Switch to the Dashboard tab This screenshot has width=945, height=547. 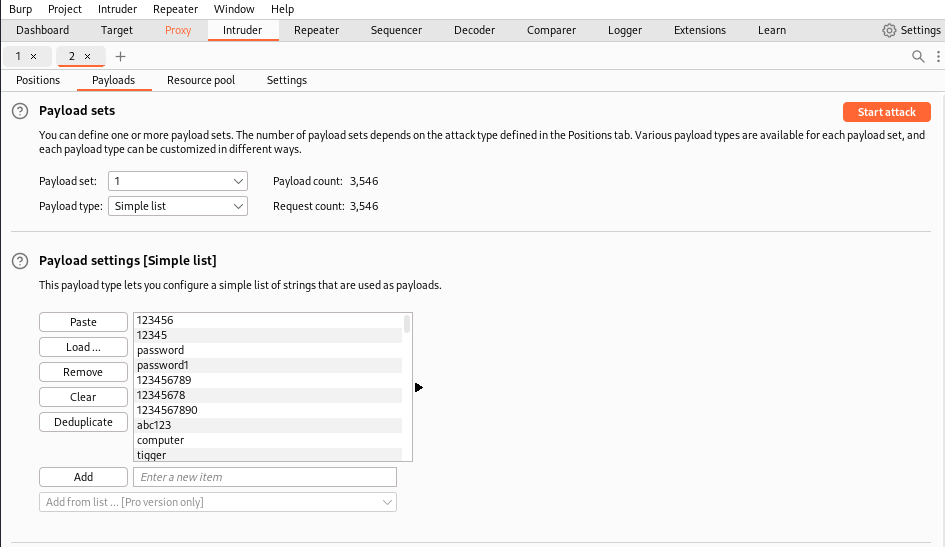click(42, 30)
